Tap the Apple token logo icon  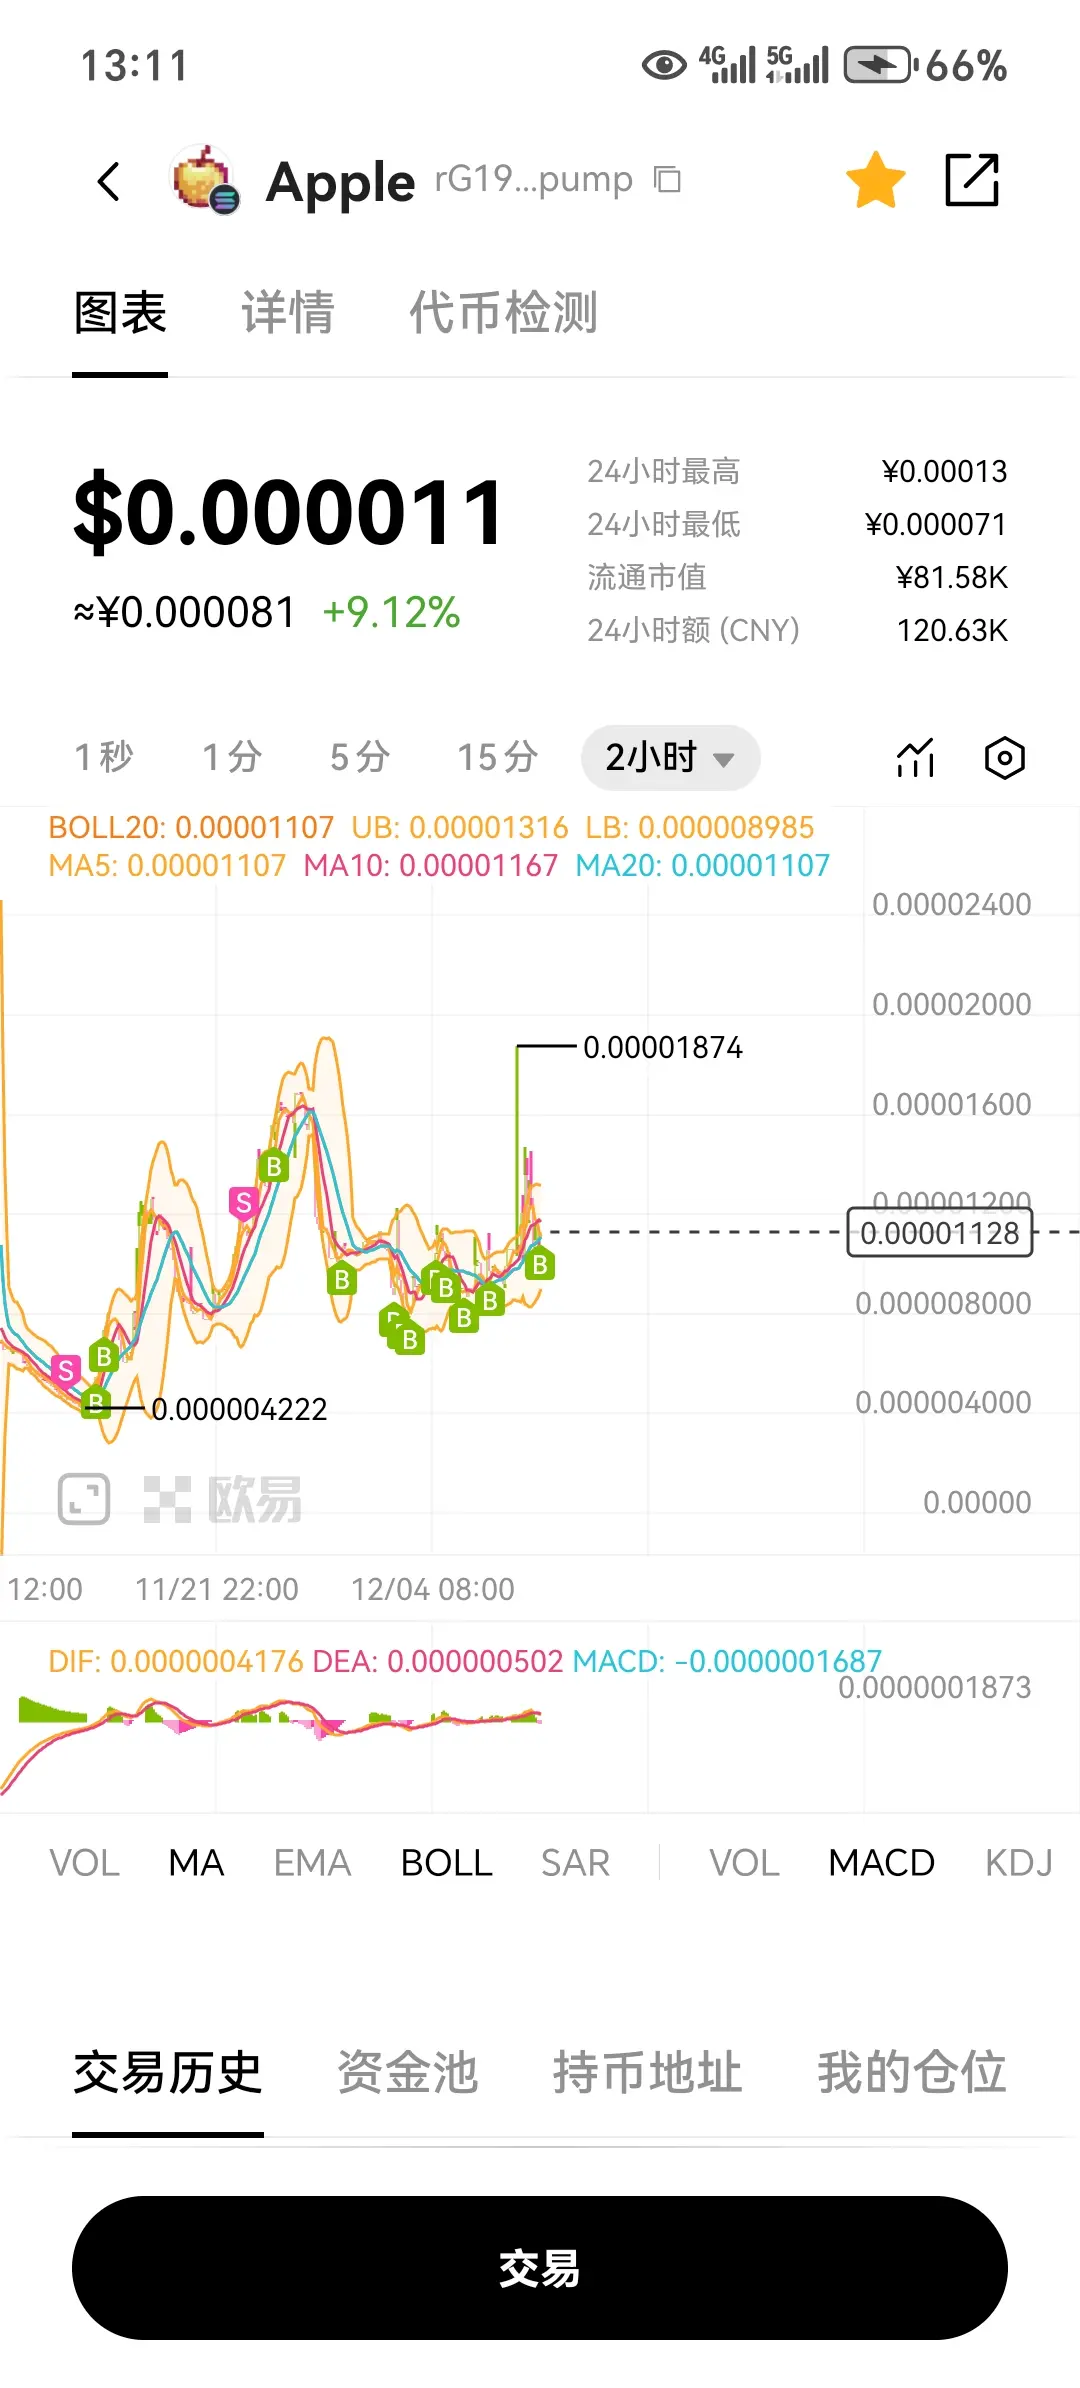pos(205,180)
